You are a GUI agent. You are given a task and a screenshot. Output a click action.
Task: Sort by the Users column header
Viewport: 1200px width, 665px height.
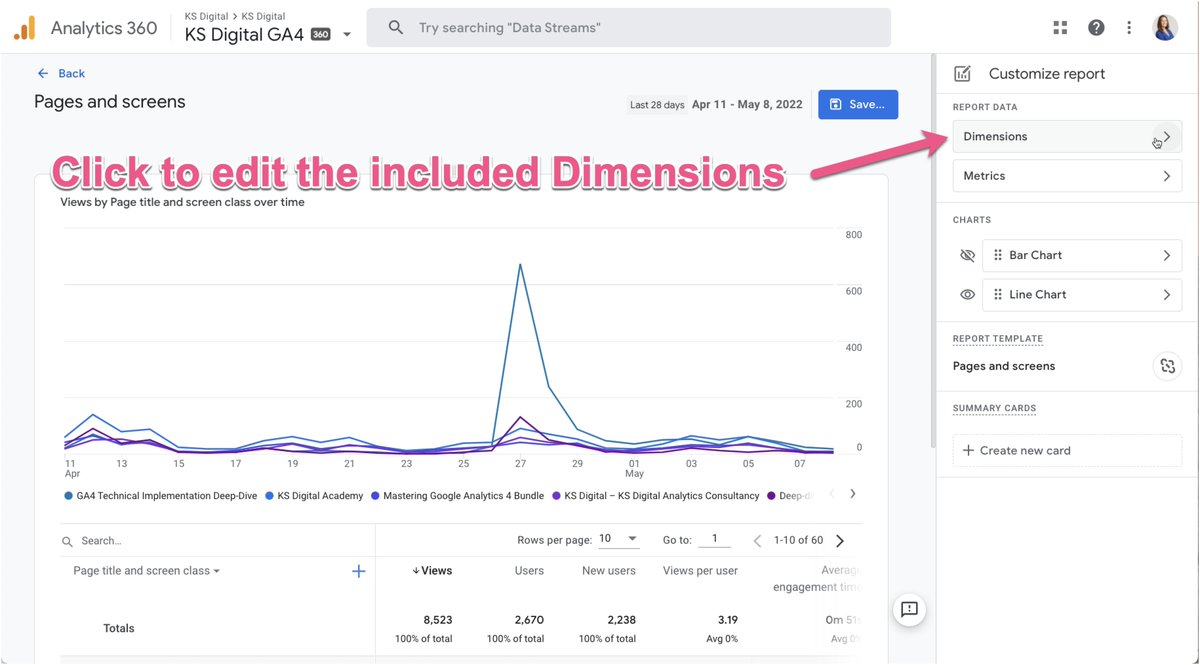pyautogui.click(x=529, y=571)
